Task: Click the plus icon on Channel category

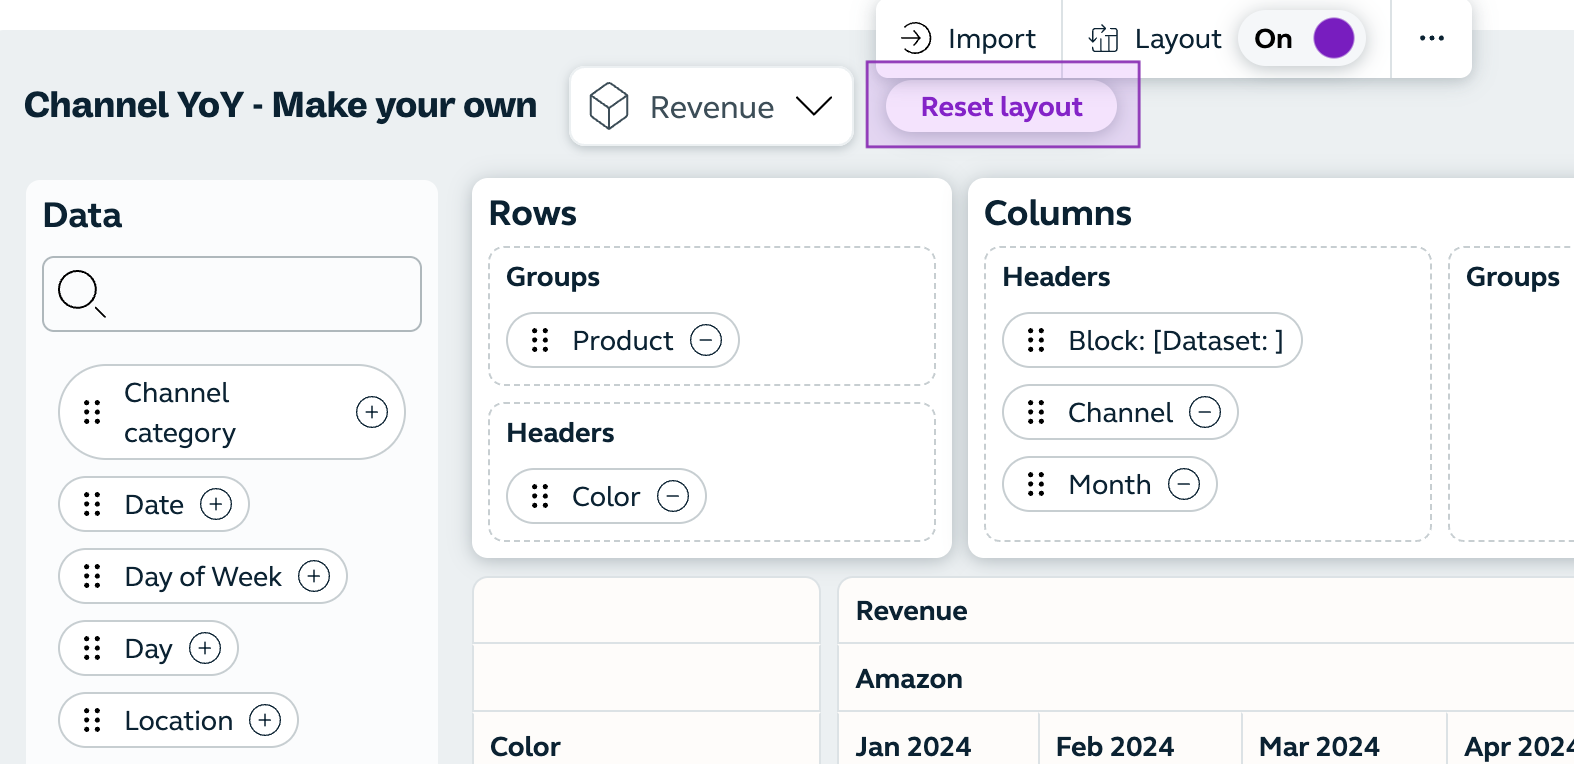Action: pos(372,412)
